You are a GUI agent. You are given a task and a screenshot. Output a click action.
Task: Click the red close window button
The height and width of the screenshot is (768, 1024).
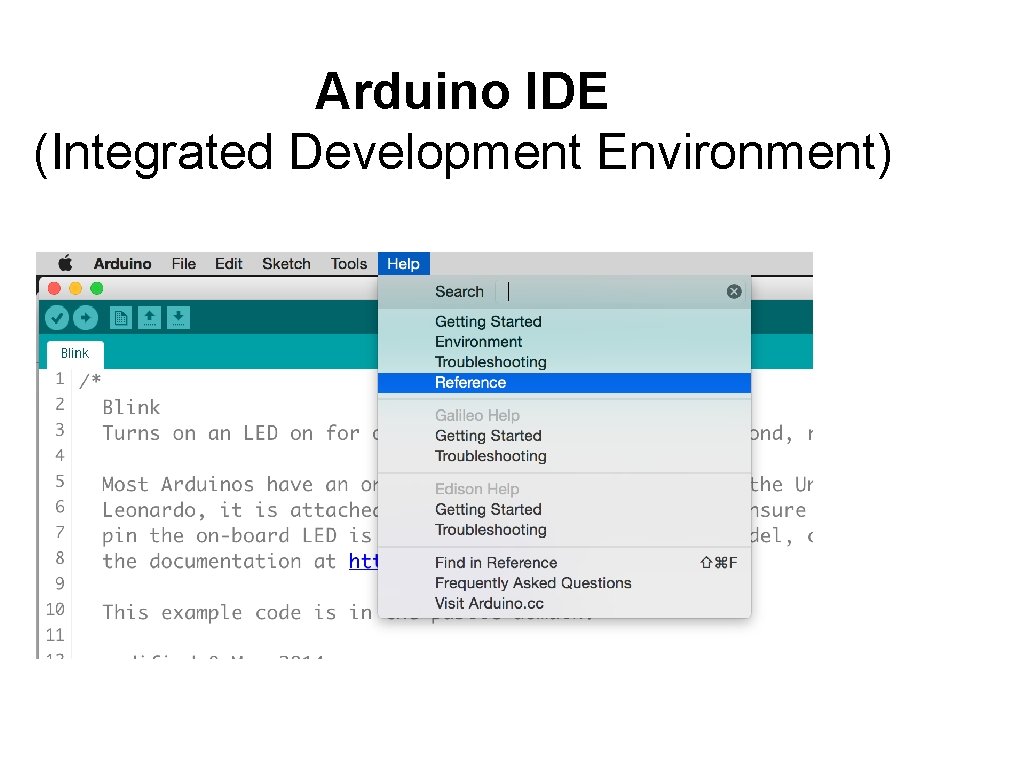pos(55,289)
